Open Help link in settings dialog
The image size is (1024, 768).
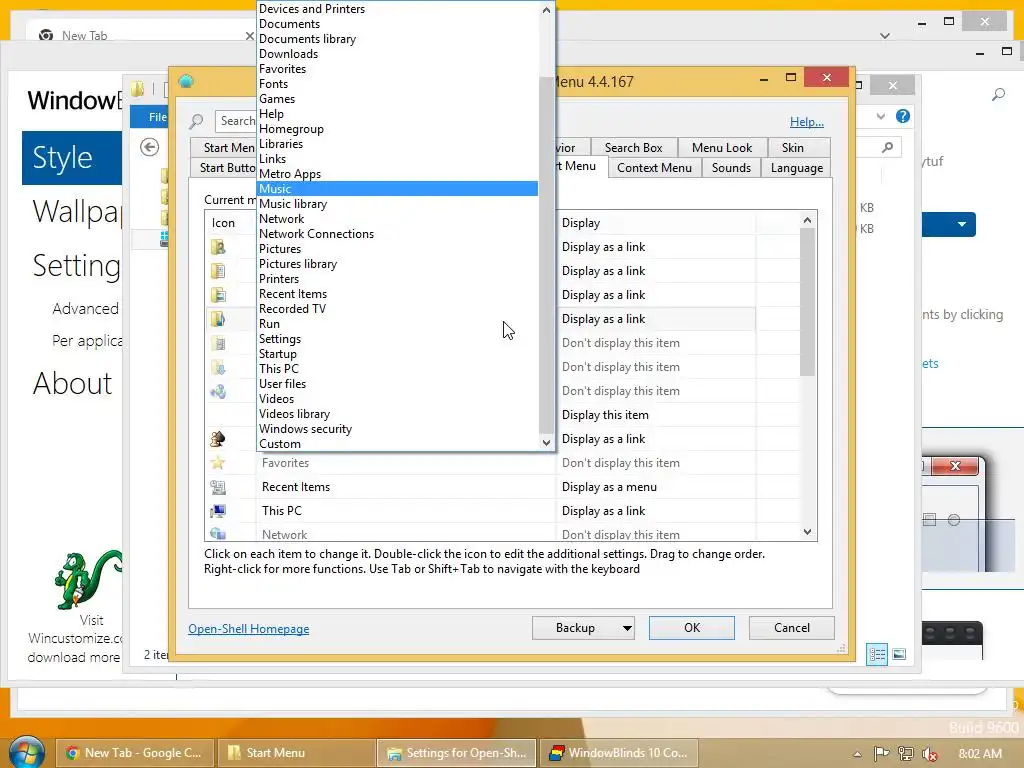(x=807, y=122)
